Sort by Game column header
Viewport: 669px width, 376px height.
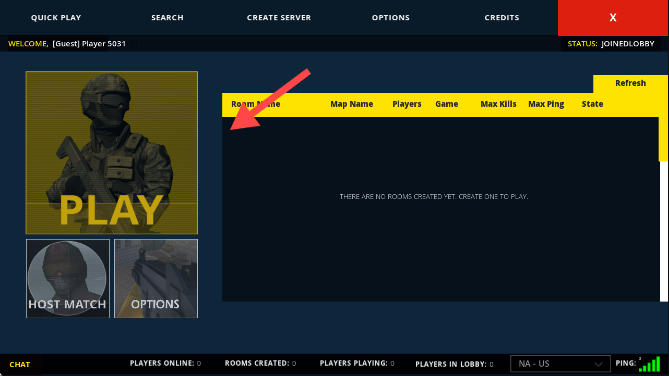[447, 104]
